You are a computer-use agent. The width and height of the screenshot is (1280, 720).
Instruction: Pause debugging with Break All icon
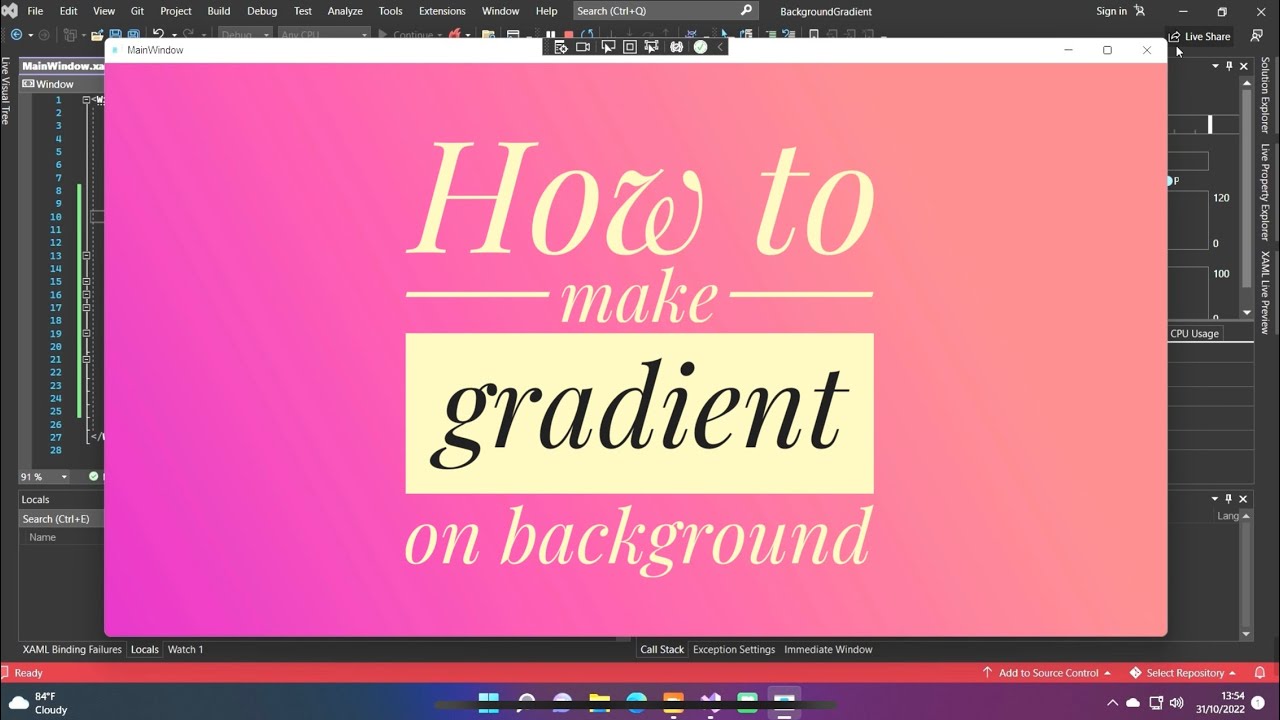pos(550,34)
